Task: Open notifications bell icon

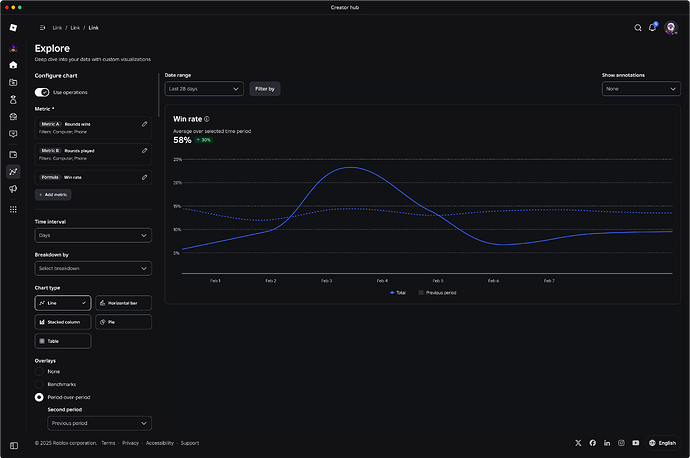Action: click(653, 27)
